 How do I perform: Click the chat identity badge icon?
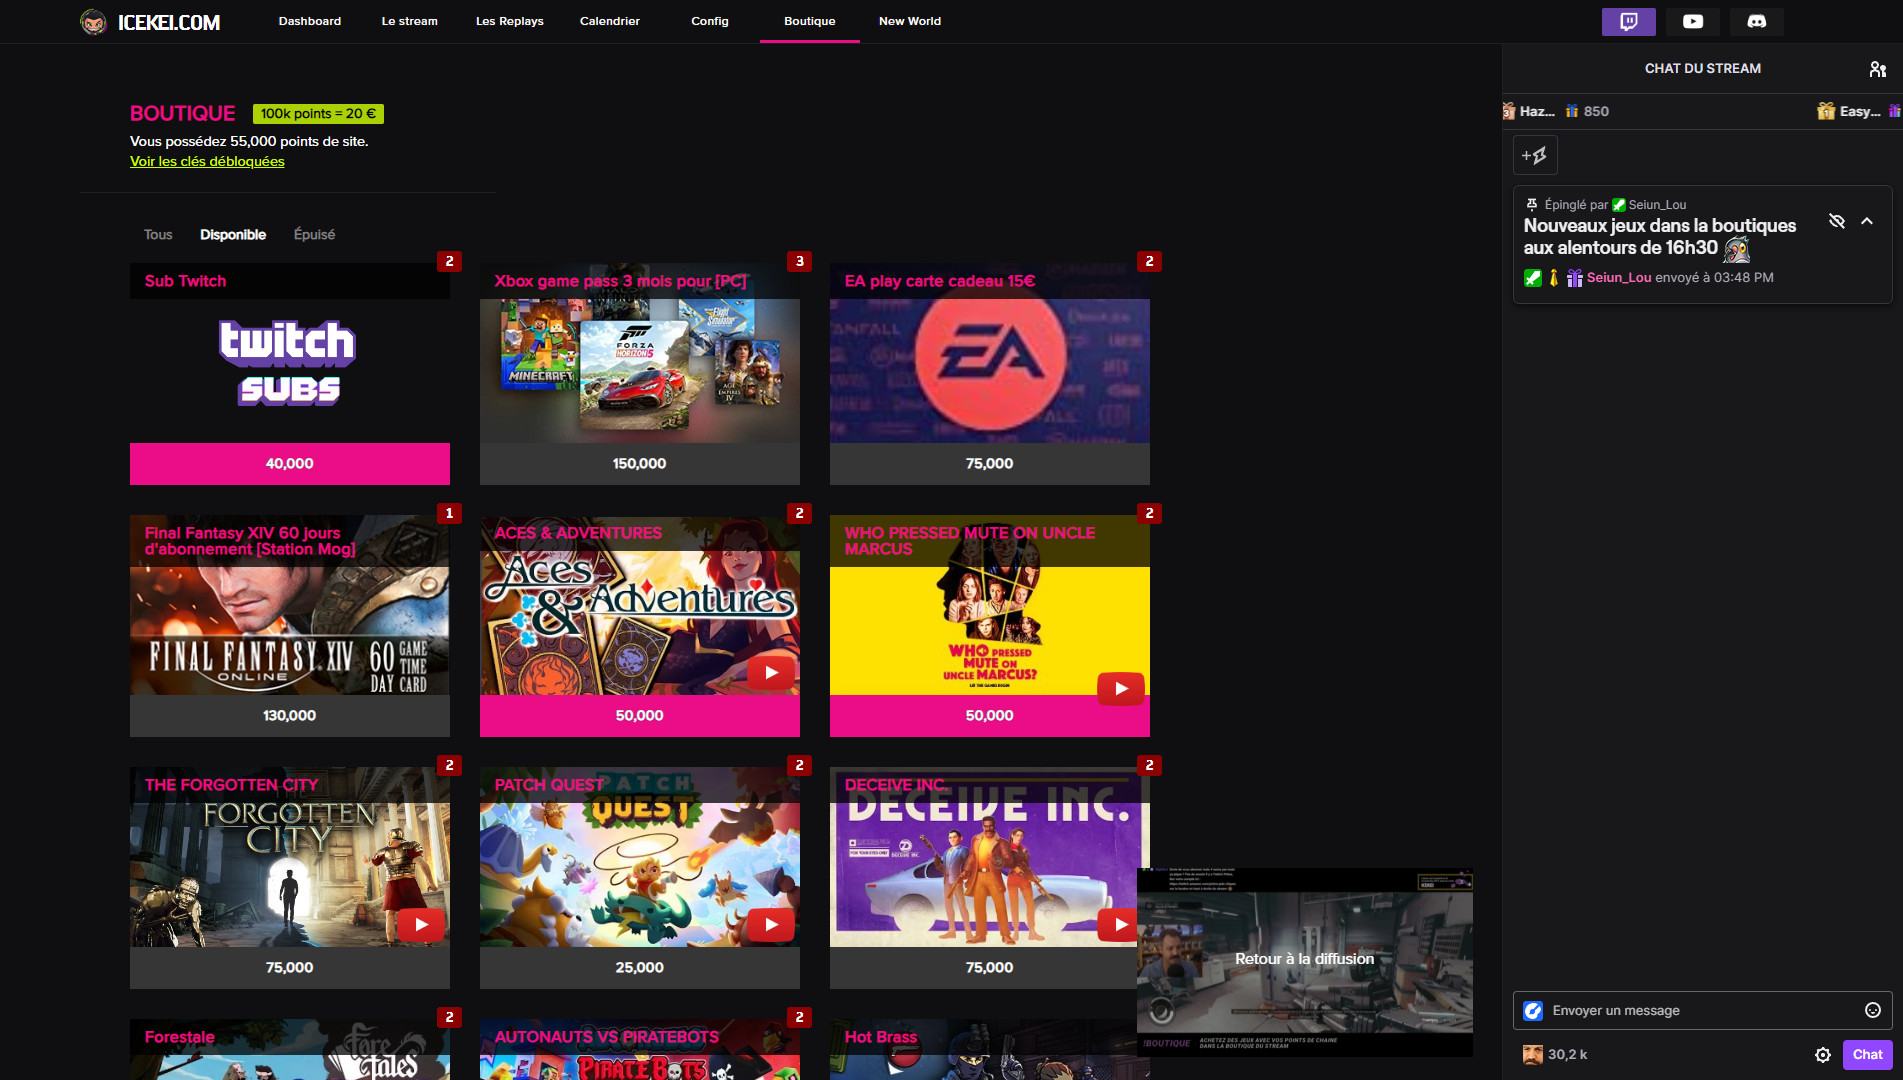tap(1533, 1010)
